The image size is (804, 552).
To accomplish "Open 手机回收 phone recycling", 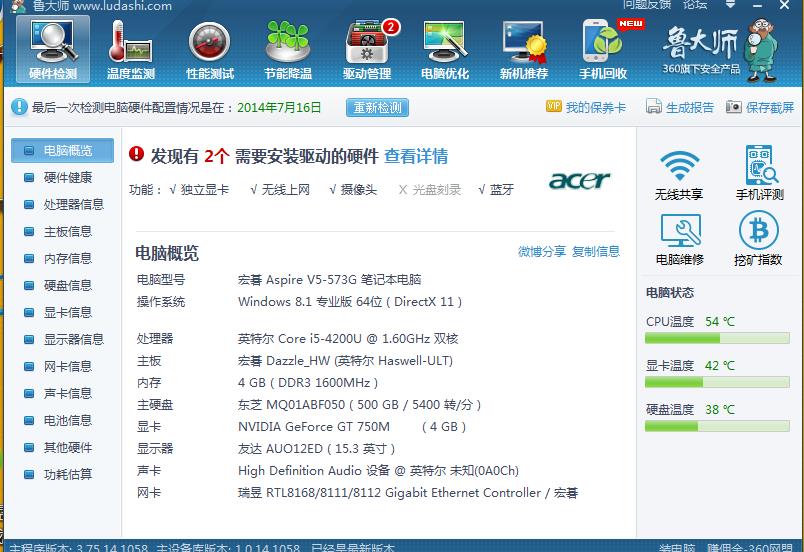I will pyautogui.click(x=604, y=49).
